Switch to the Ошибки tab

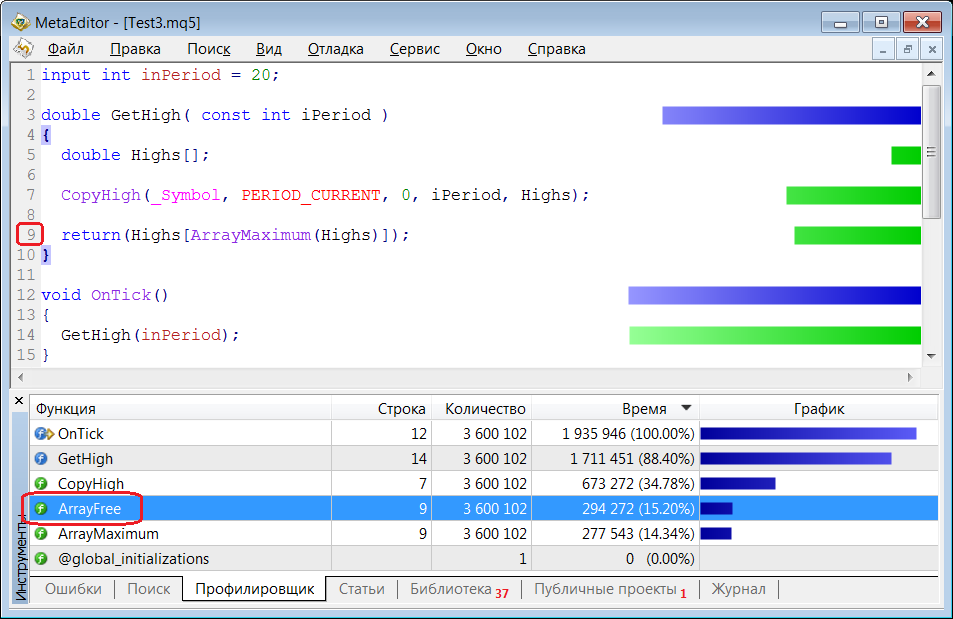(73, 589)
